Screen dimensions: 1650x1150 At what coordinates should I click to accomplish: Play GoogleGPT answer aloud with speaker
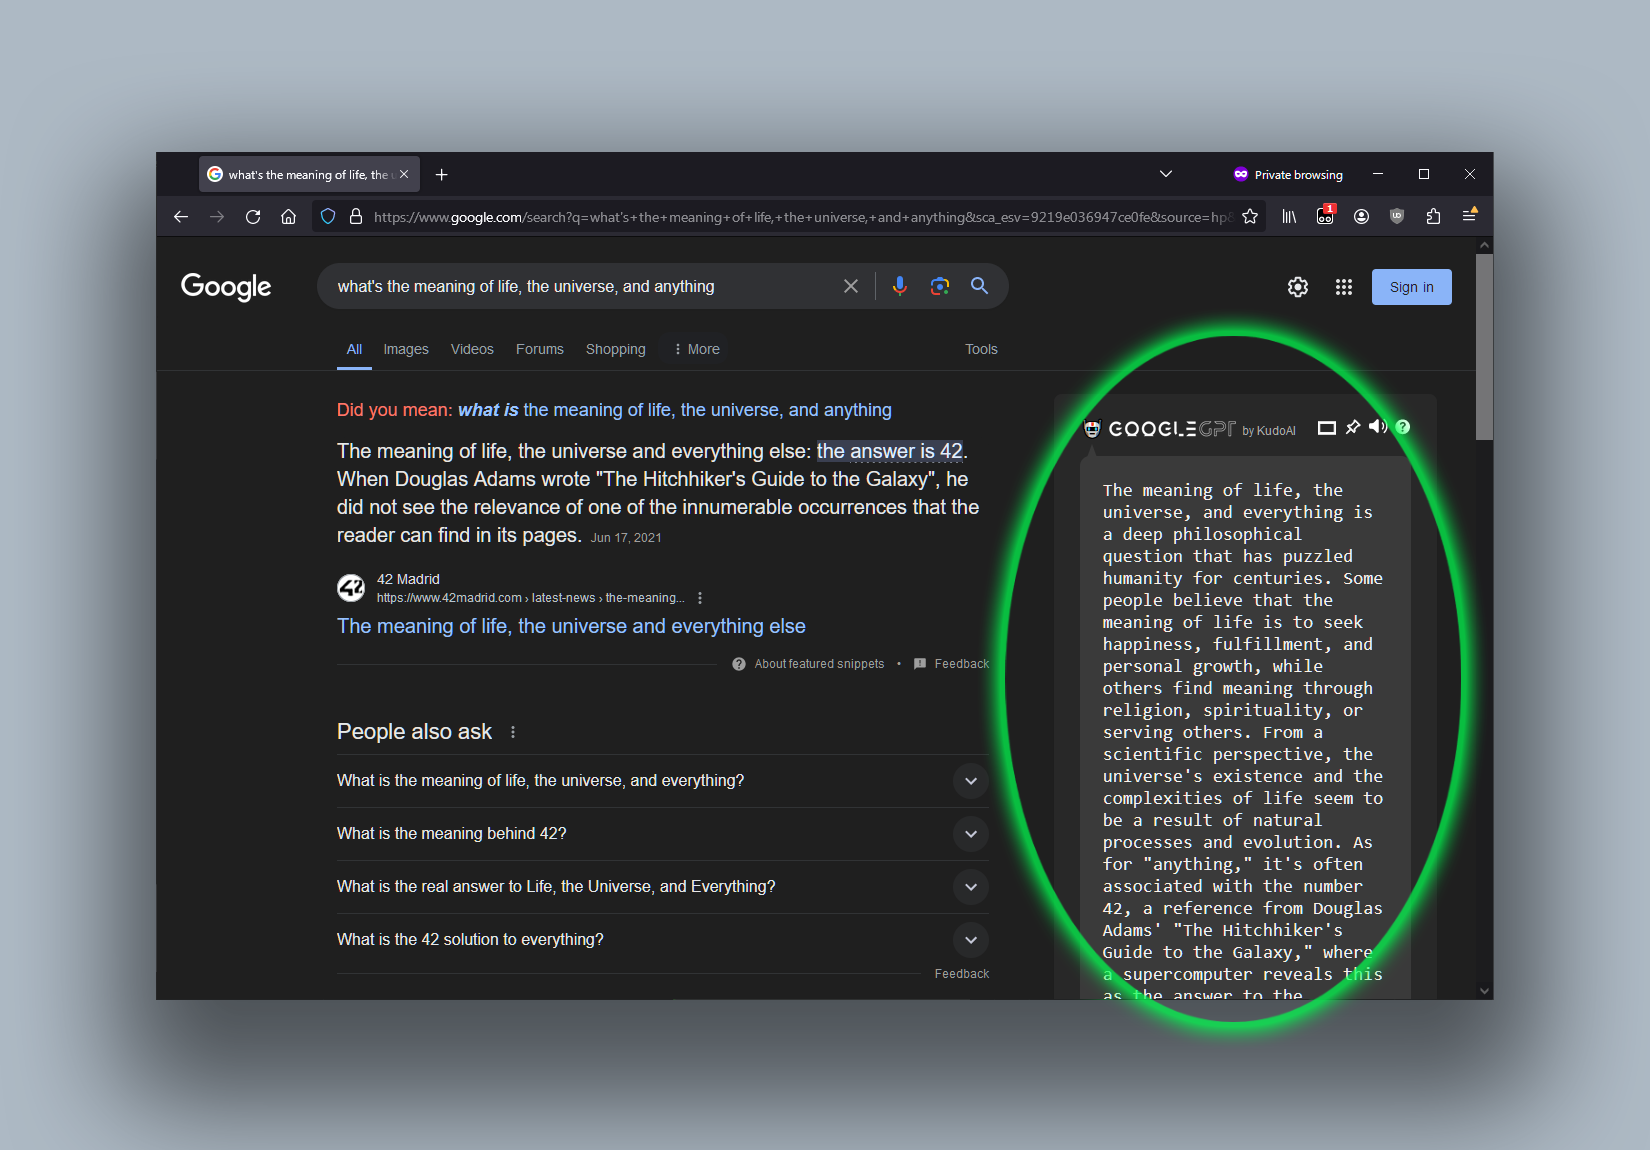click(1378, 427)
